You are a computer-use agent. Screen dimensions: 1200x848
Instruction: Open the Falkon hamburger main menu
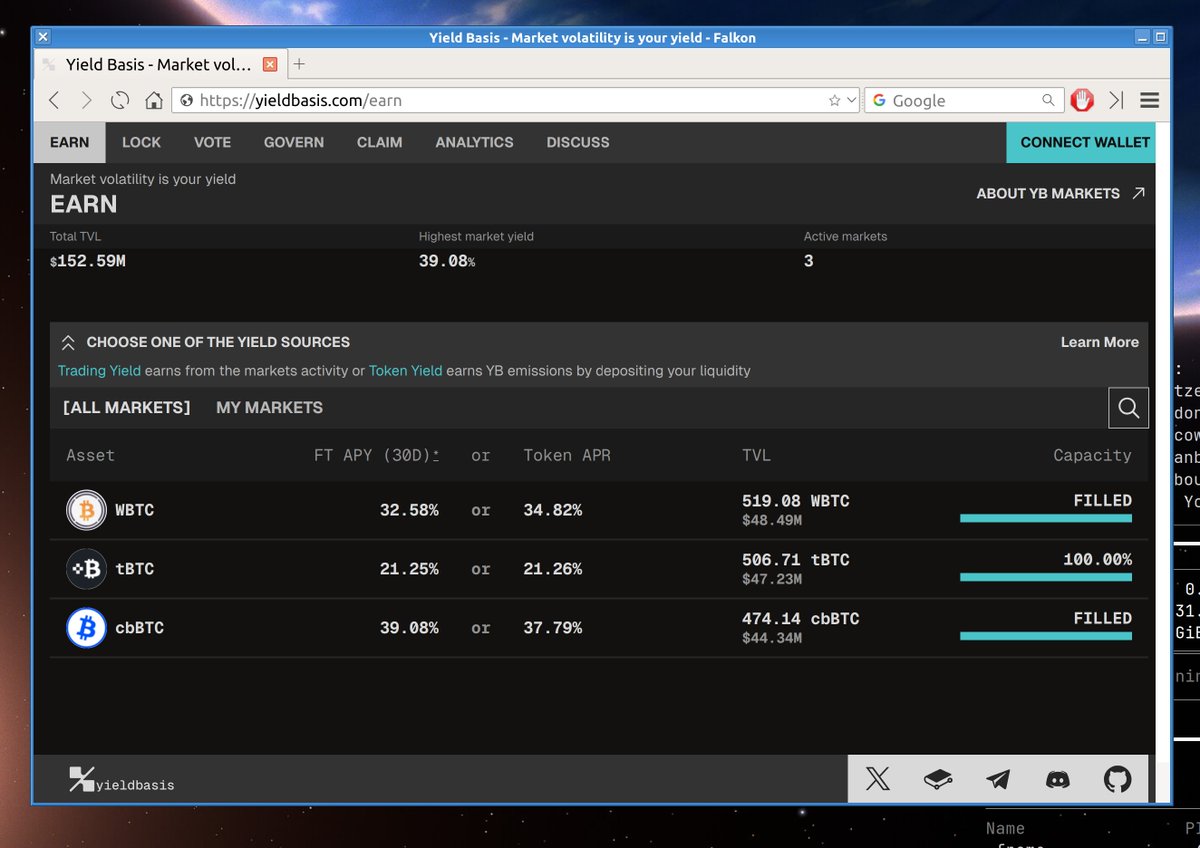coord(1149,100)
